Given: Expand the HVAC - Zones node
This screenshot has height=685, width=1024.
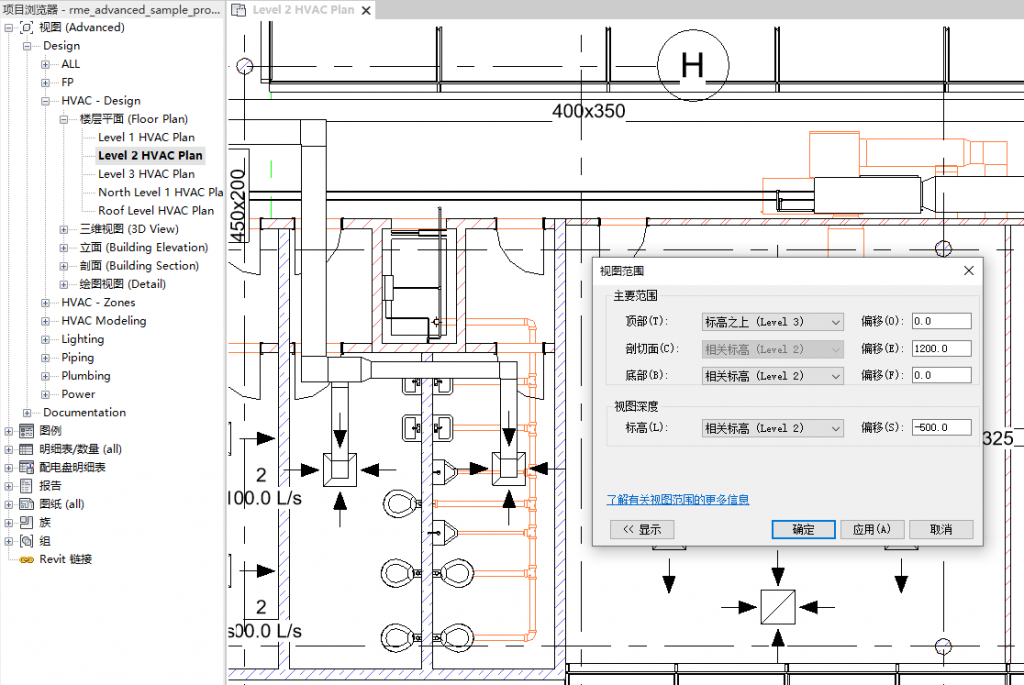Looking at the screenshot, I should 45,302.
